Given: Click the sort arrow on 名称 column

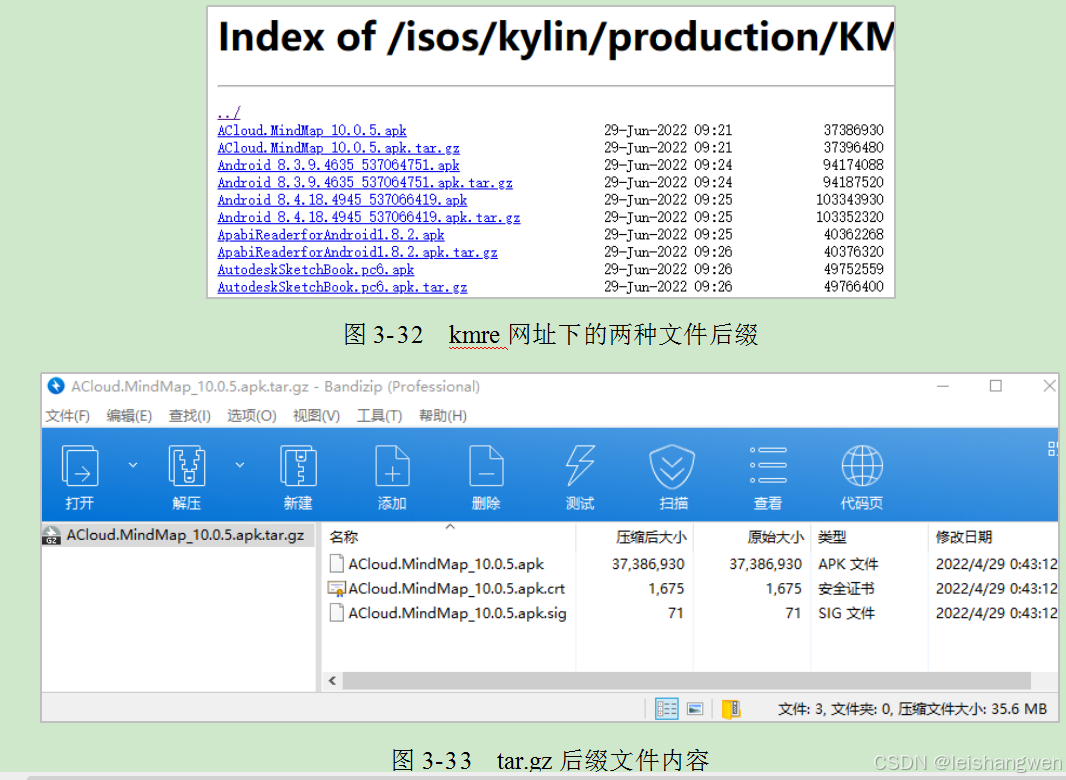Looking at the screenshot, I should pyautogui.click(x=450, y=527).
